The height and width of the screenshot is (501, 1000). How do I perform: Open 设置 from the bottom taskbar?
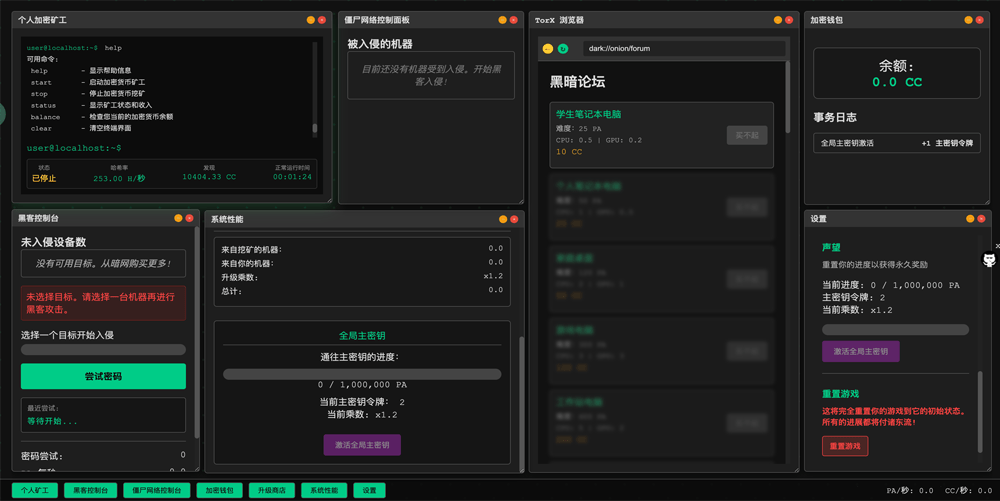tap(370, 491)
